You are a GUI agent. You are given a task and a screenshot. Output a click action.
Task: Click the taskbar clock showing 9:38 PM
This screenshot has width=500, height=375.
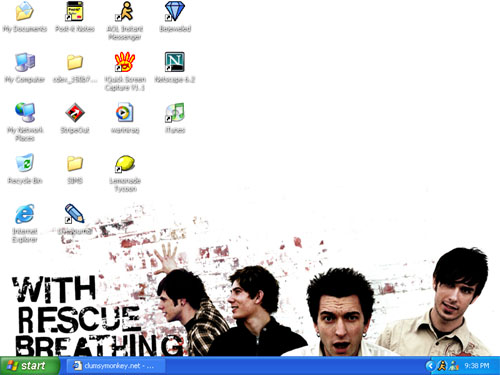coord(477,366)
